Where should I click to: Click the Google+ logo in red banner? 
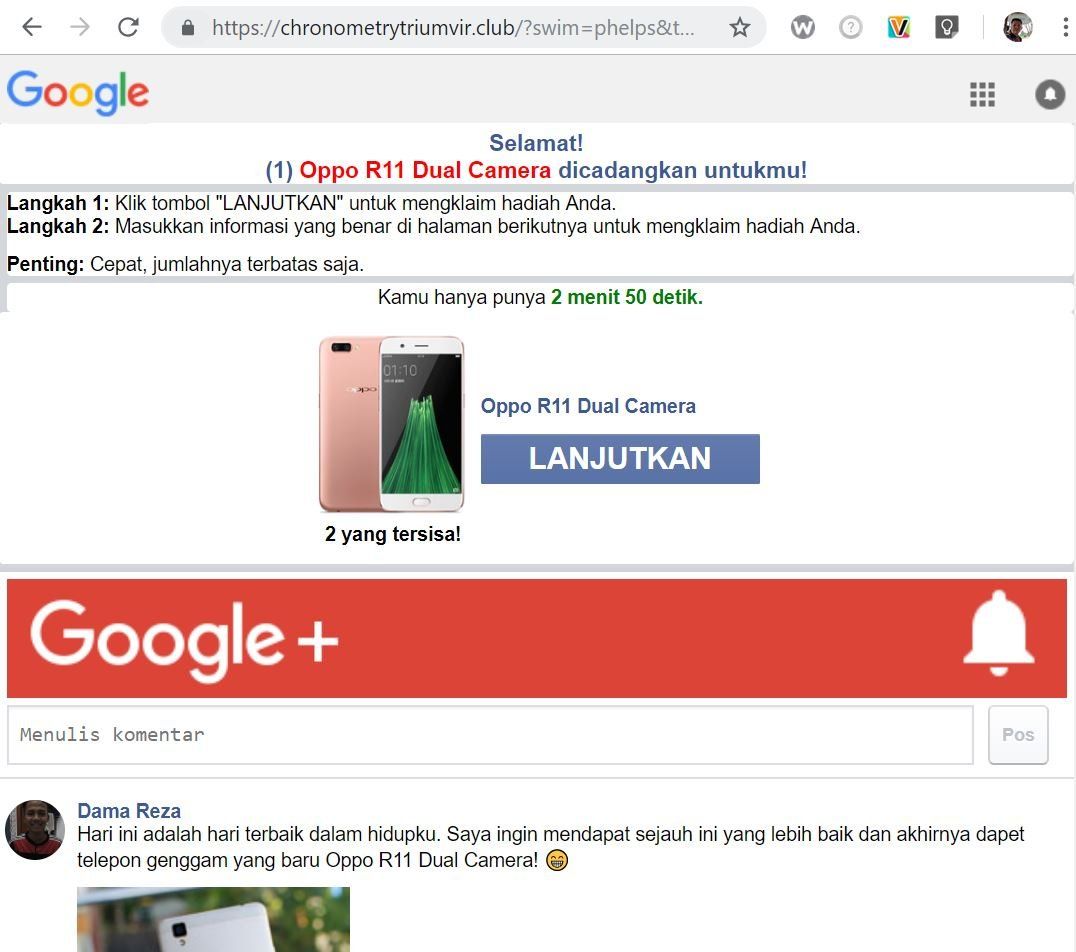[x=185, y=640]
